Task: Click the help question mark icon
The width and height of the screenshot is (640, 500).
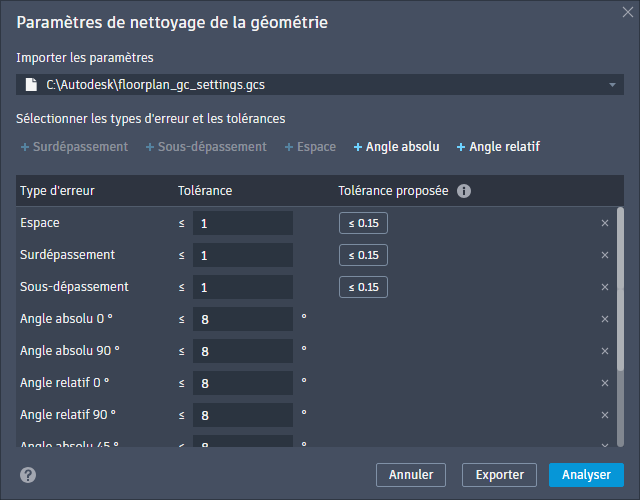Action: [28, 475]
